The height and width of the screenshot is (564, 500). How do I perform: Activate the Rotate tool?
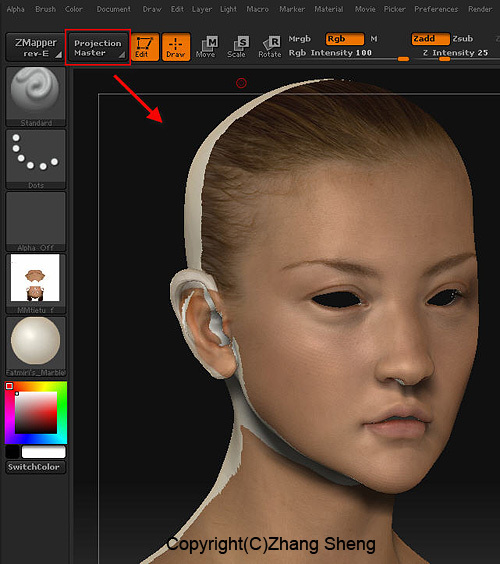pos(270,47)
